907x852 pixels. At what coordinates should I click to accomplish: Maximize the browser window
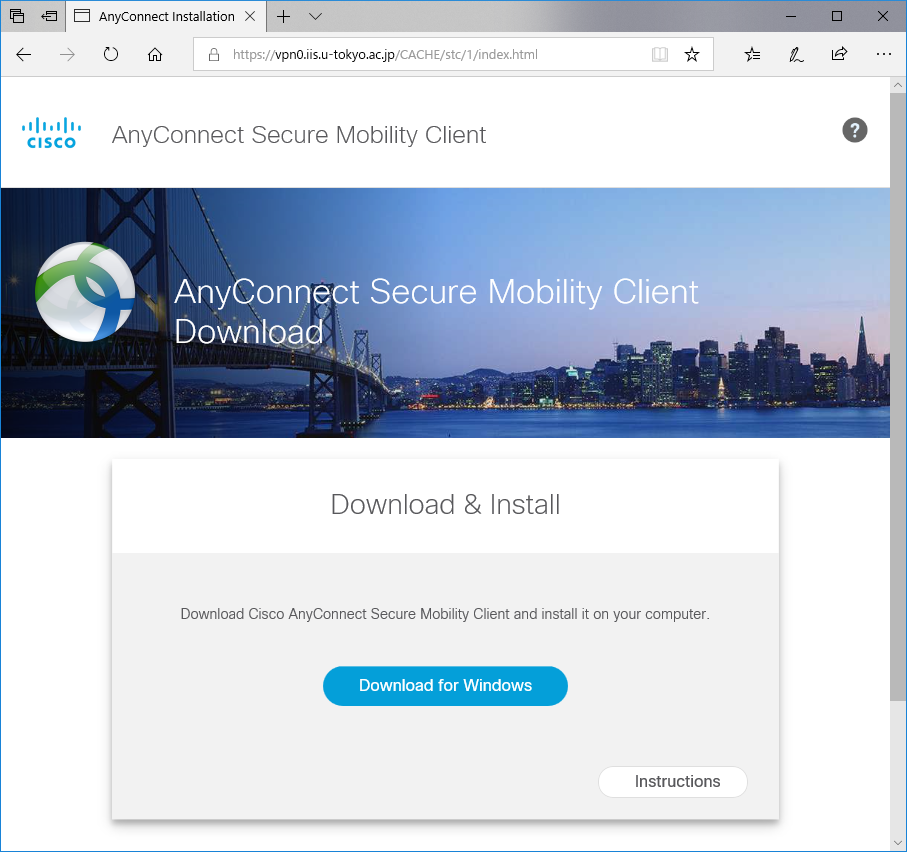point(836,16)
